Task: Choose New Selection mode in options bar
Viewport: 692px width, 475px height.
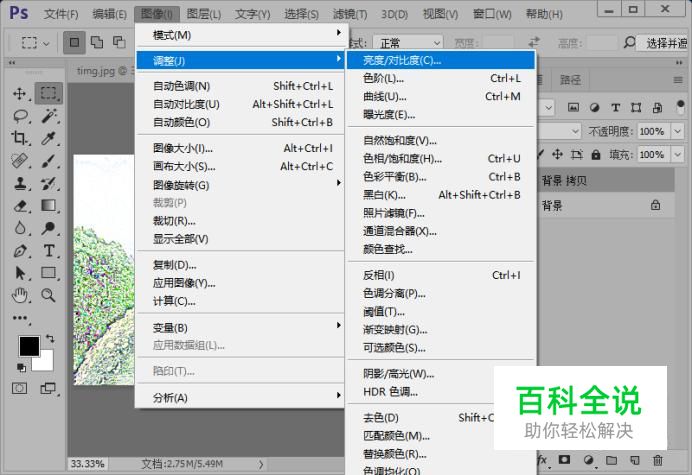Action: pyautogui.click(x=74, y=42)
